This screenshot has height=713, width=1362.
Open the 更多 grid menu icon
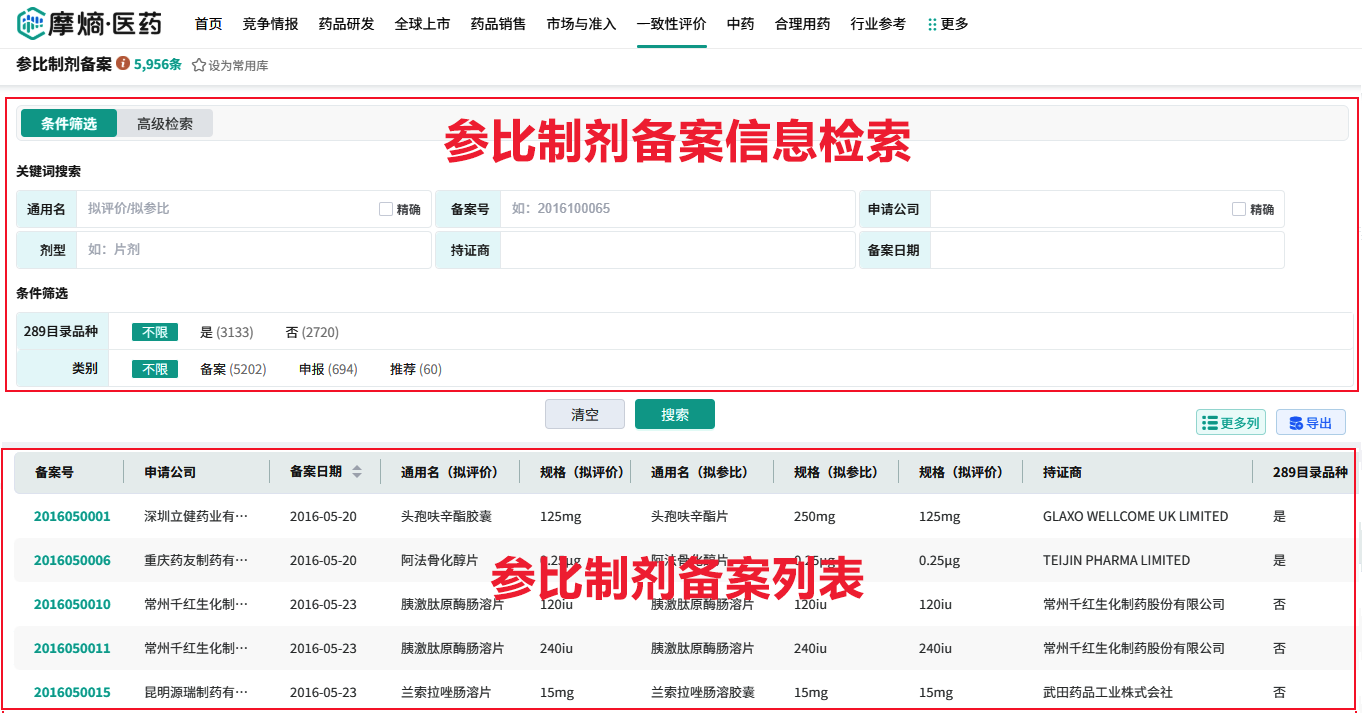pos(932,24)
